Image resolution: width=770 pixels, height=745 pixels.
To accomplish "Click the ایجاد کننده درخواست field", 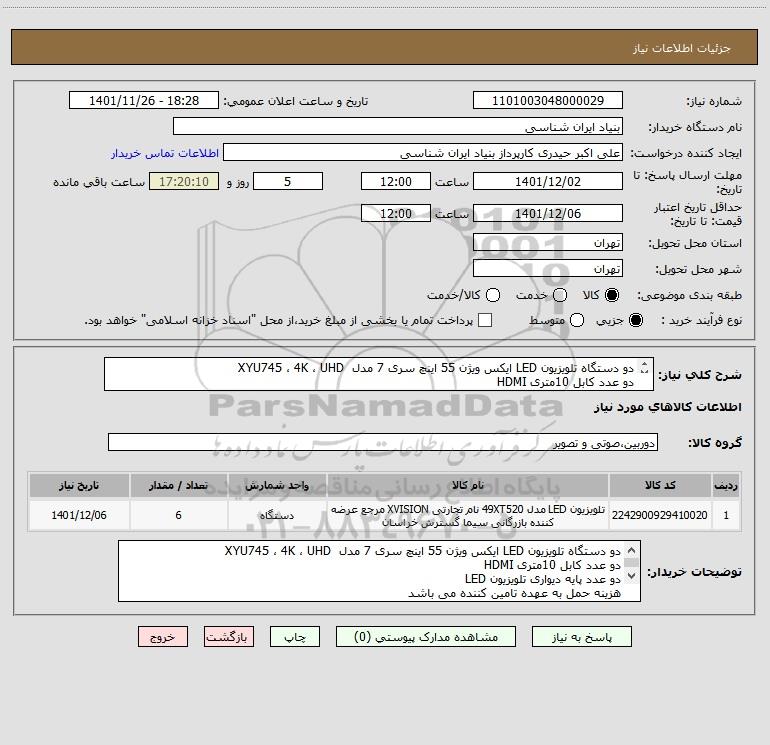I will coord(423,153).
